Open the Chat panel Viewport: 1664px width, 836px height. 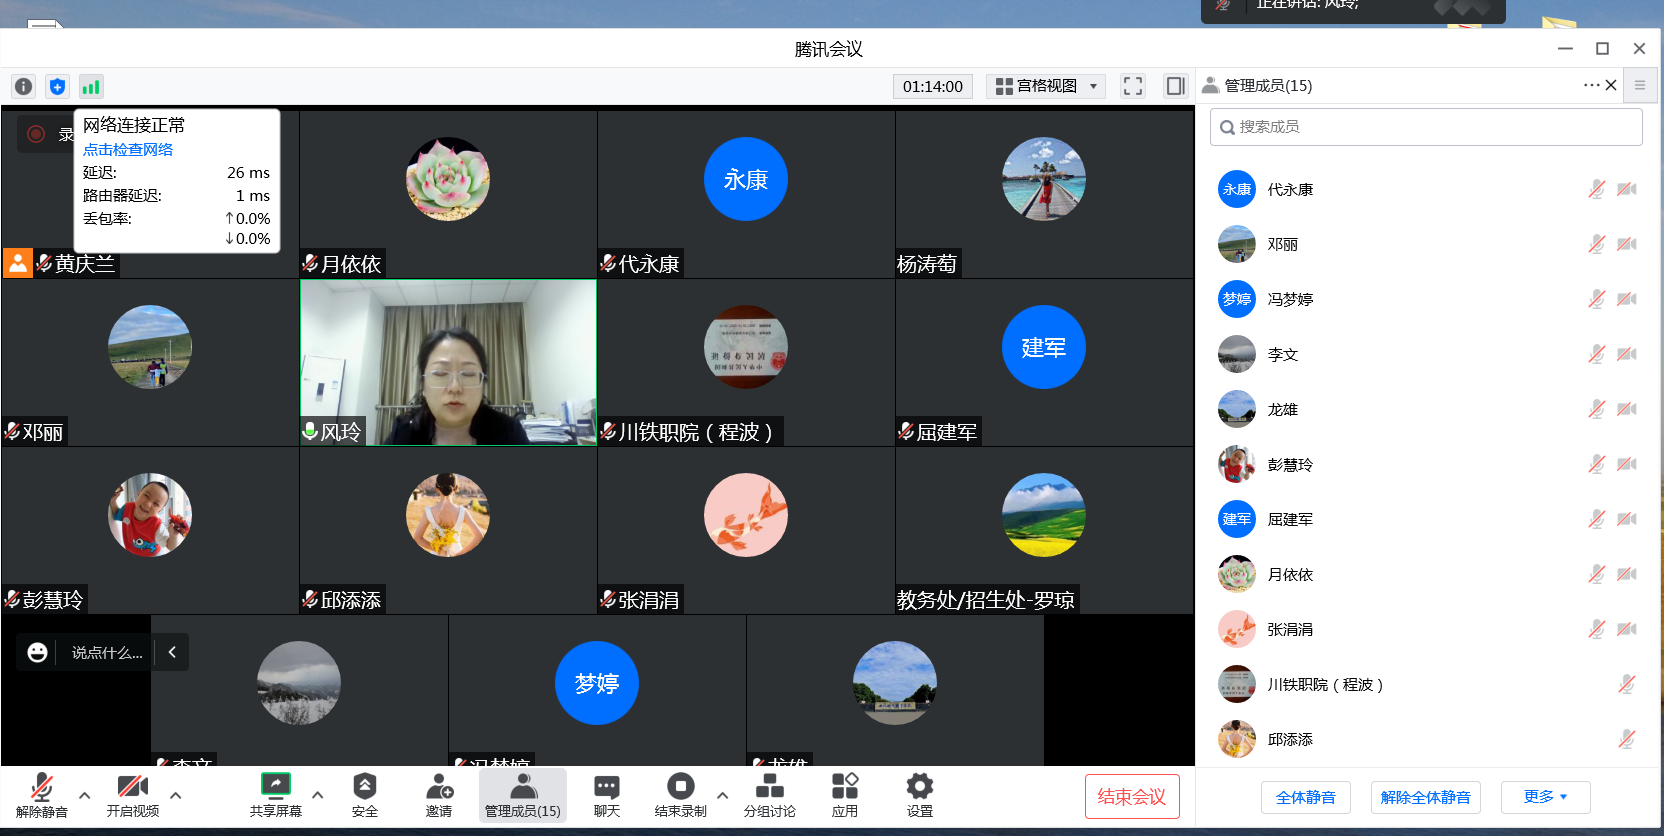[x=606, y=795]
